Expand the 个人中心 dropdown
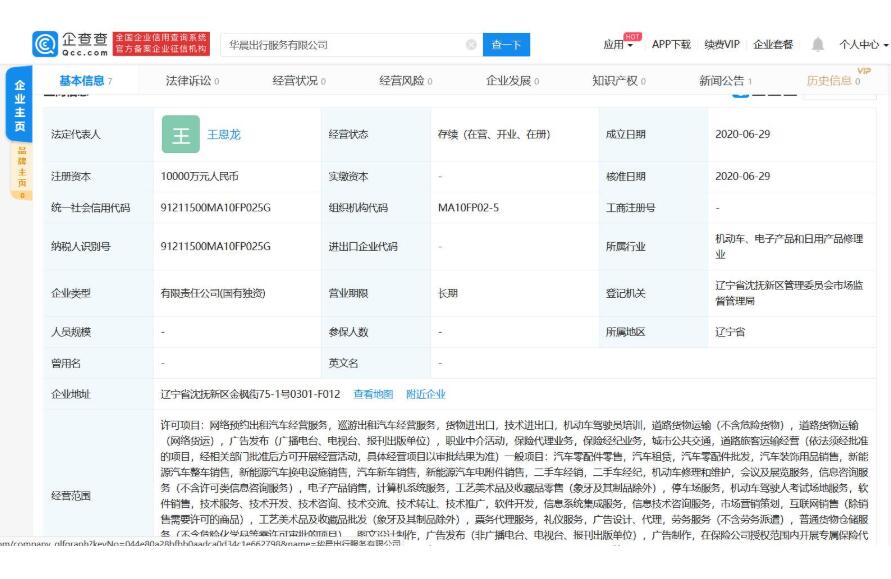891x579 pixels. click(864, 44)
